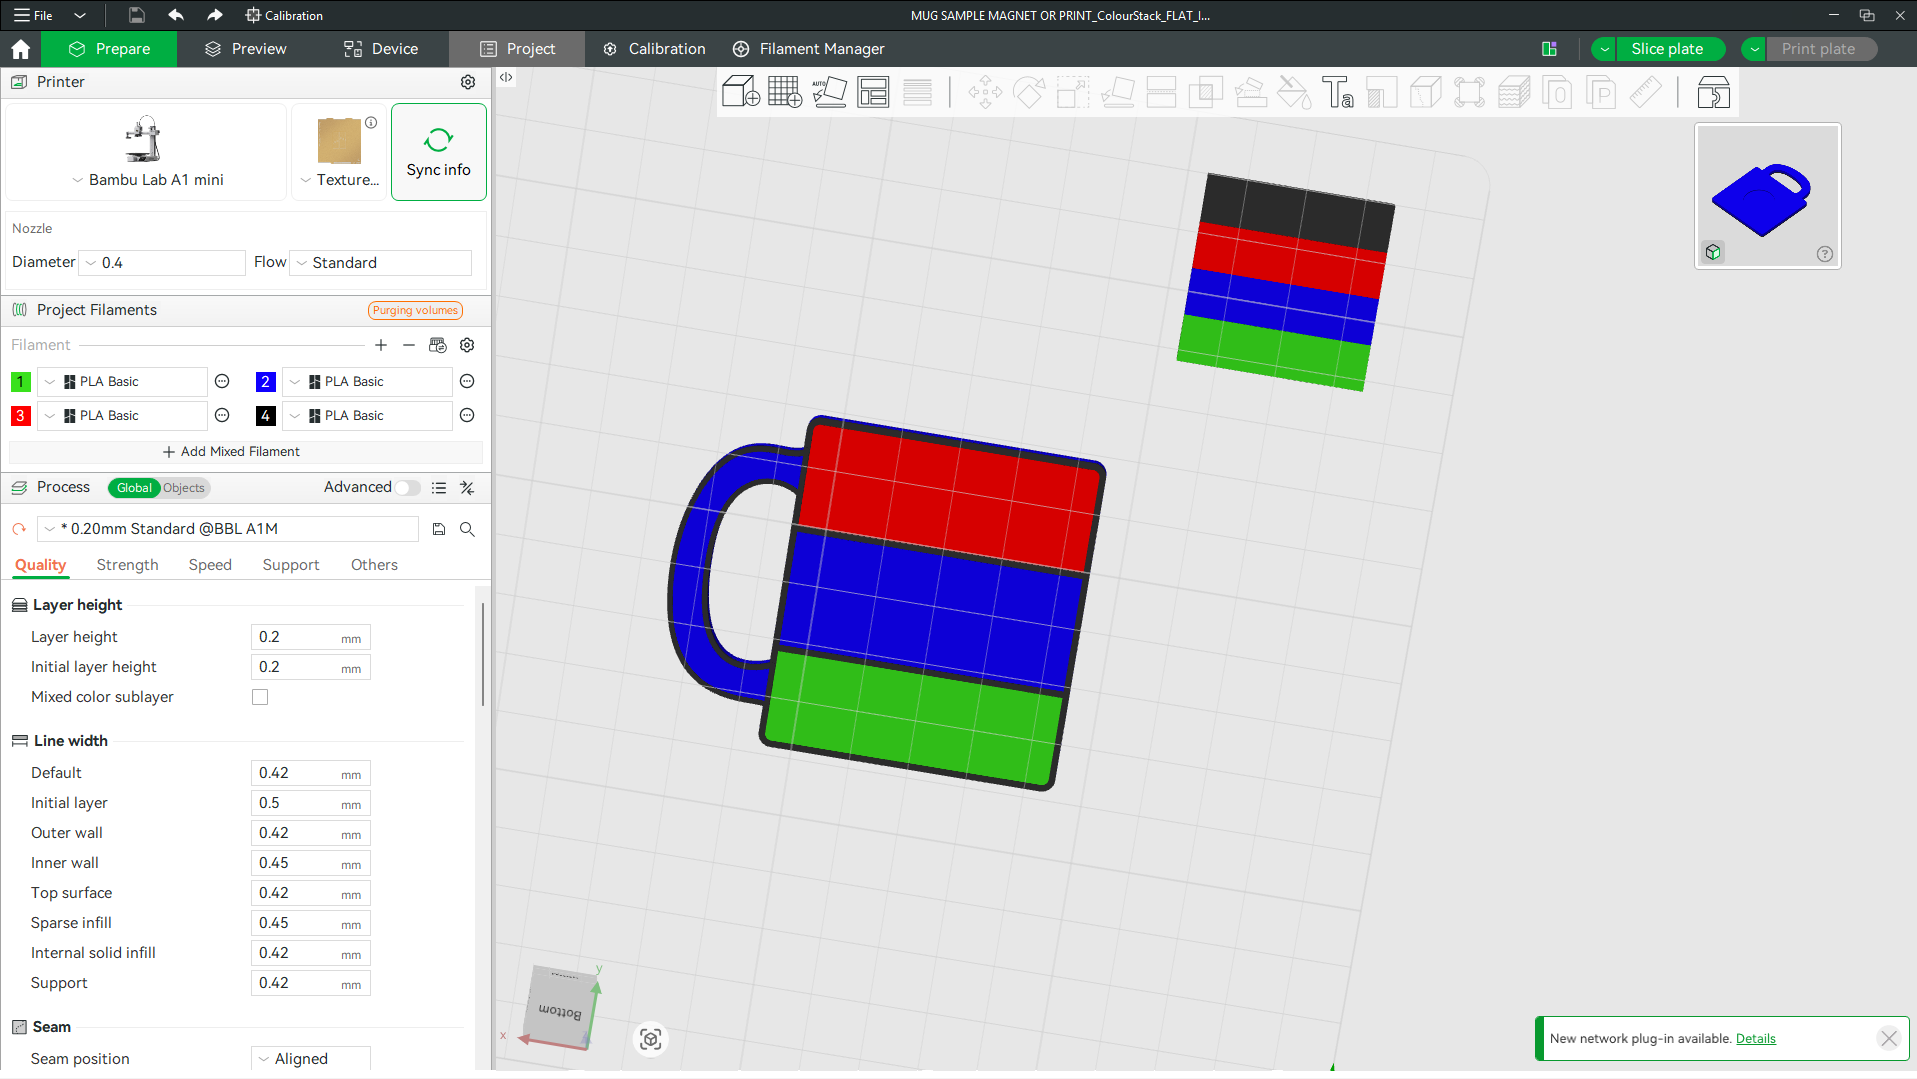The image size is (1917, 1079).
Task: Click the Auto orient icon
Action: tap(829, 92)
